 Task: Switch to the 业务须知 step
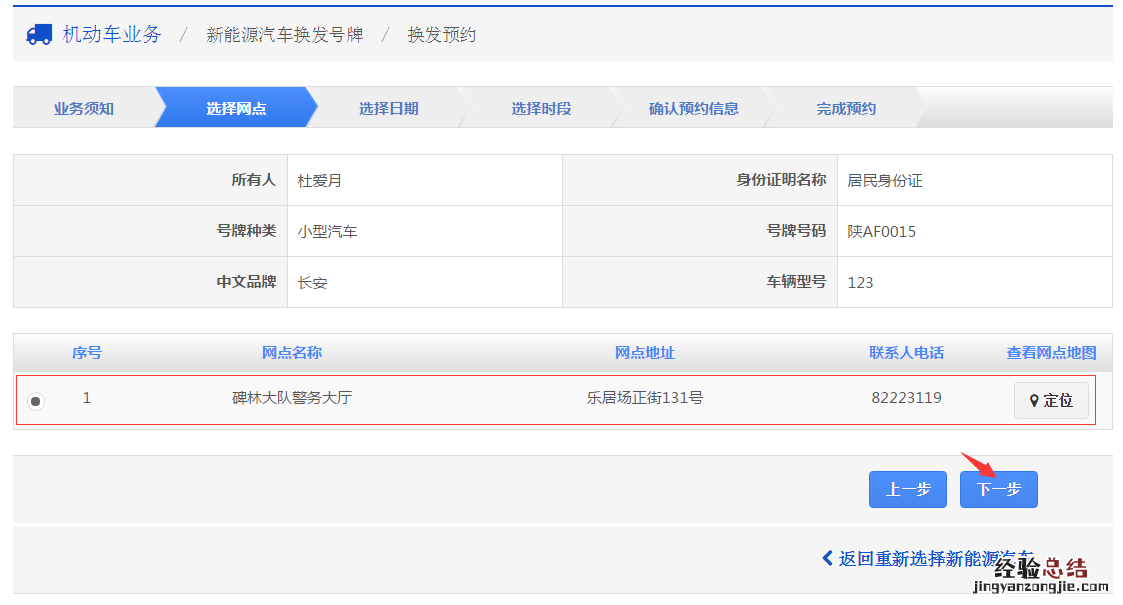[x=84, y=108]
